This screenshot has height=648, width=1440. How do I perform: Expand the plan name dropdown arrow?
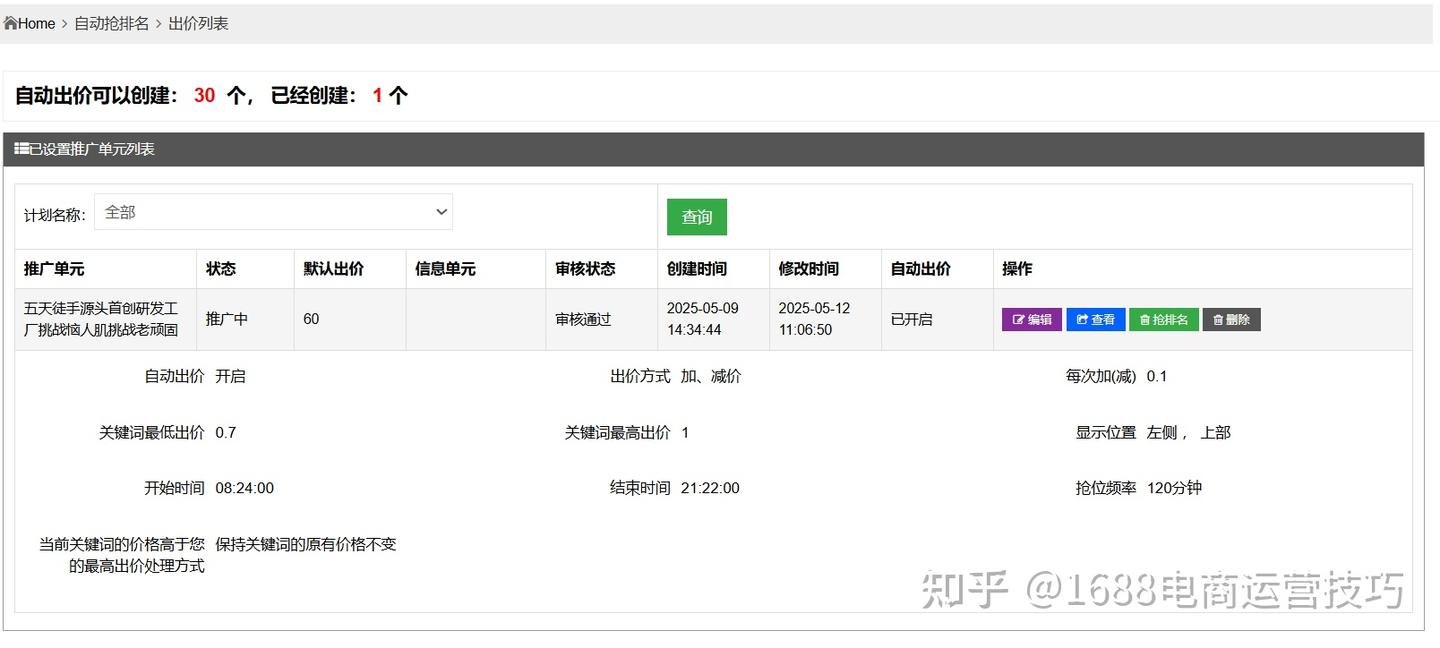(x=441, y=212)
